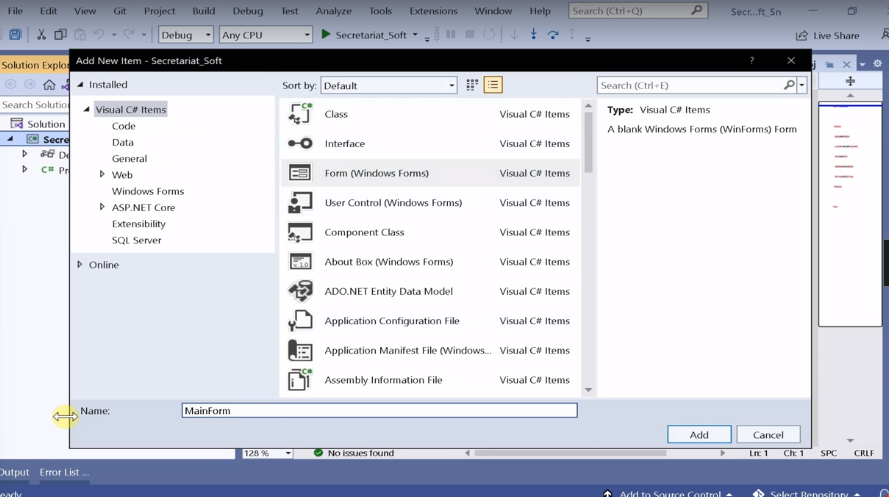The image size is (889, 497).
Task: Select the Assembly Information File icon
Action: pos(299,380)
